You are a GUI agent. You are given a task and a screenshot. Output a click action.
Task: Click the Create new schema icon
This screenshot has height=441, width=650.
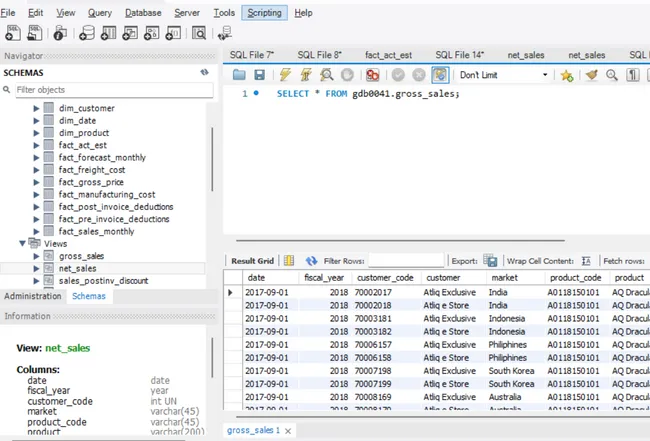pos(88,34)
